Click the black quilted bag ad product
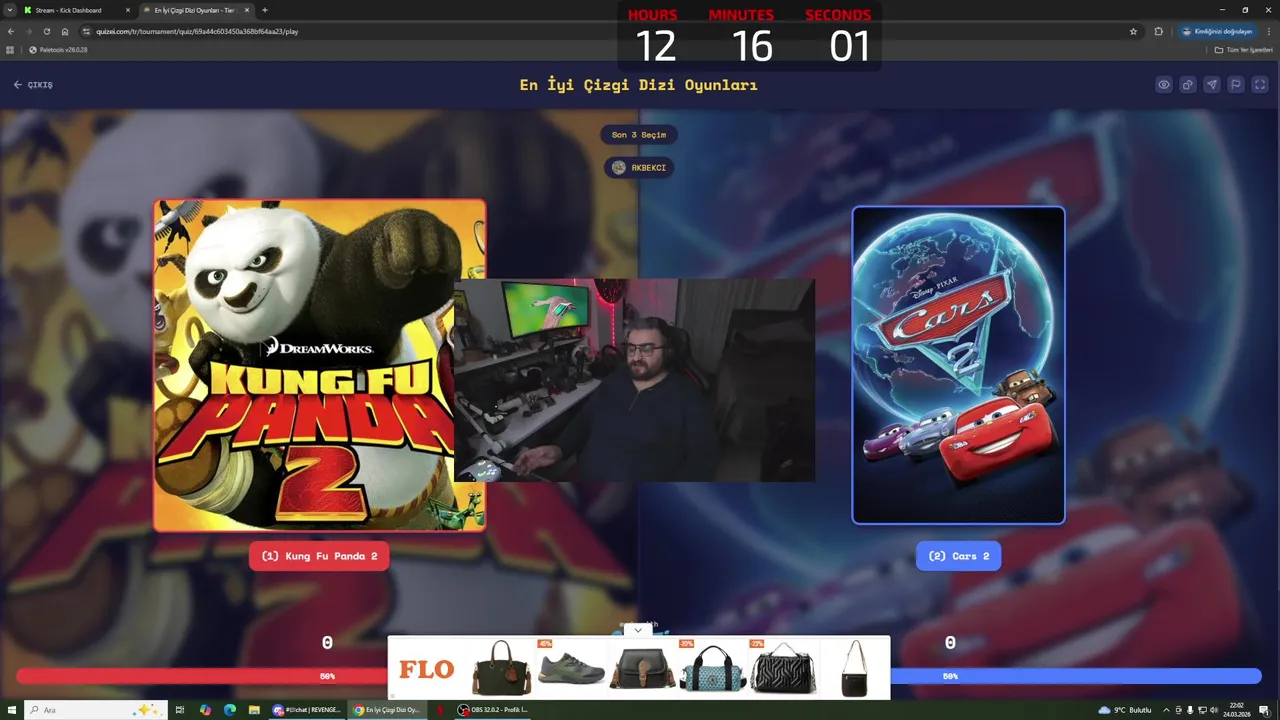This screenshot has width=1280, height=720. (783, 668)
